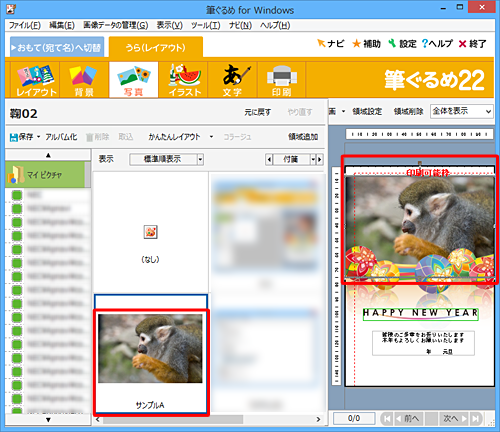Screen dimensions: 500x432
Task: Open ヘルプ question mark help
Action: point(437,43)
